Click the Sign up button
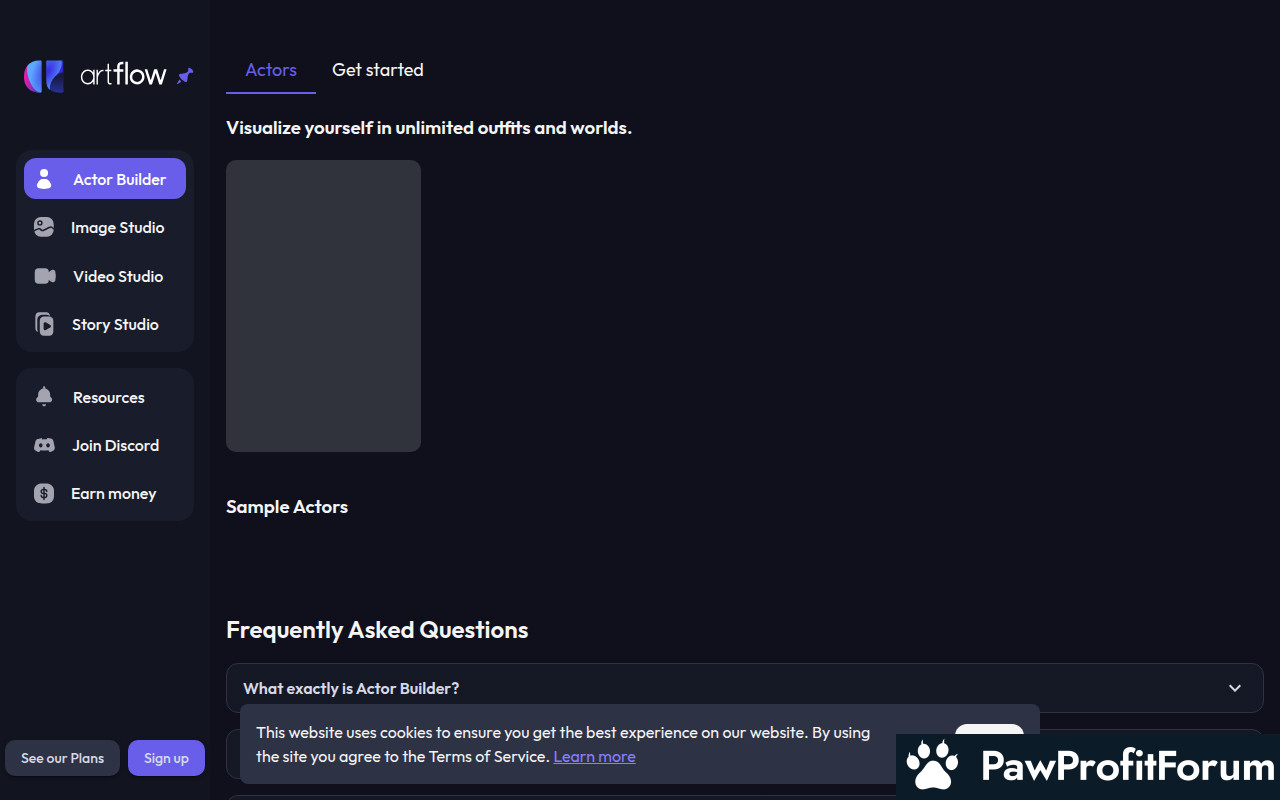The width and height of the screenshot is (1280, 800). [166, 758]
